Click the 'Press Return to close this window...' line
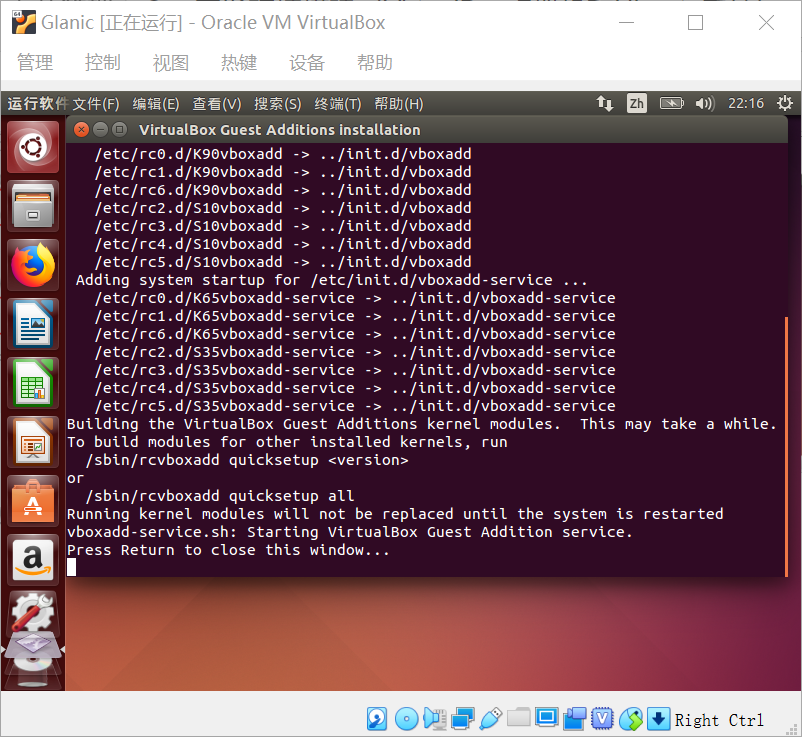The height and width of the screenshot is (737, 802). pos(228,550)
